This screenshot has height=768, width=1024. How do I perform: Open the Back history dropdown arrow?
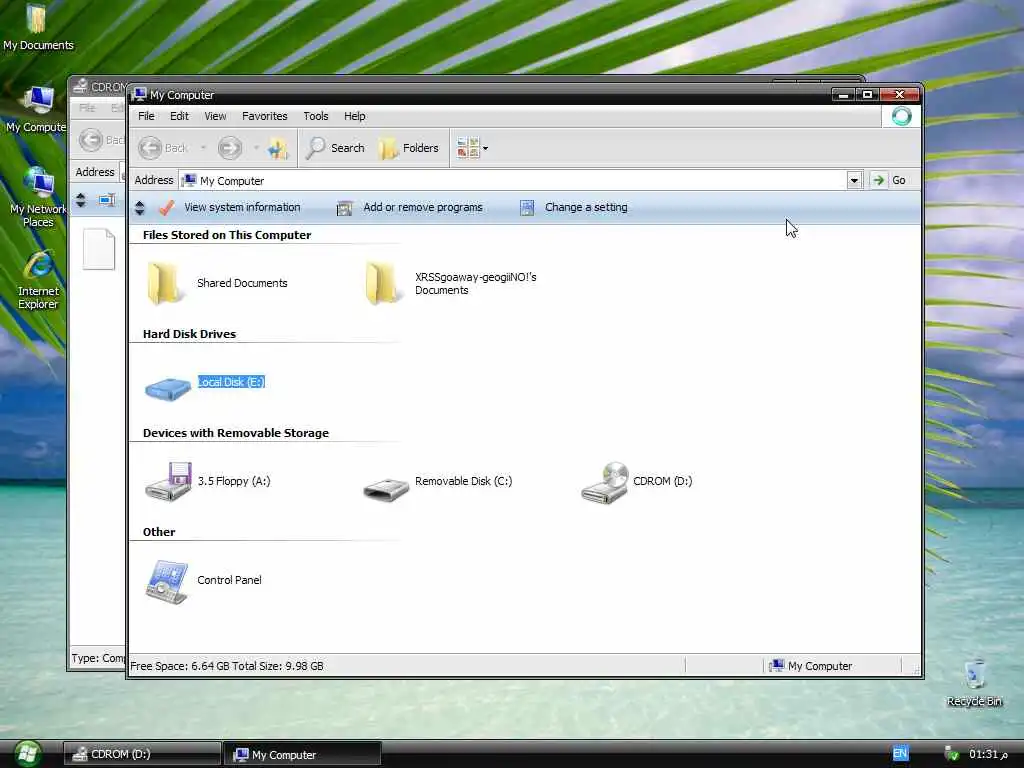[203, 148]
